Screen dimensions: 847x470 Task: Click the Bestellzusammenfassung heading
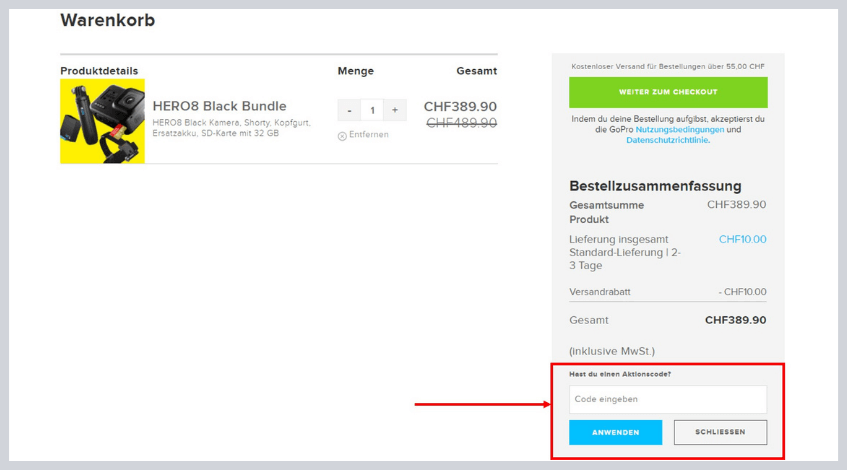coord(655,186)
